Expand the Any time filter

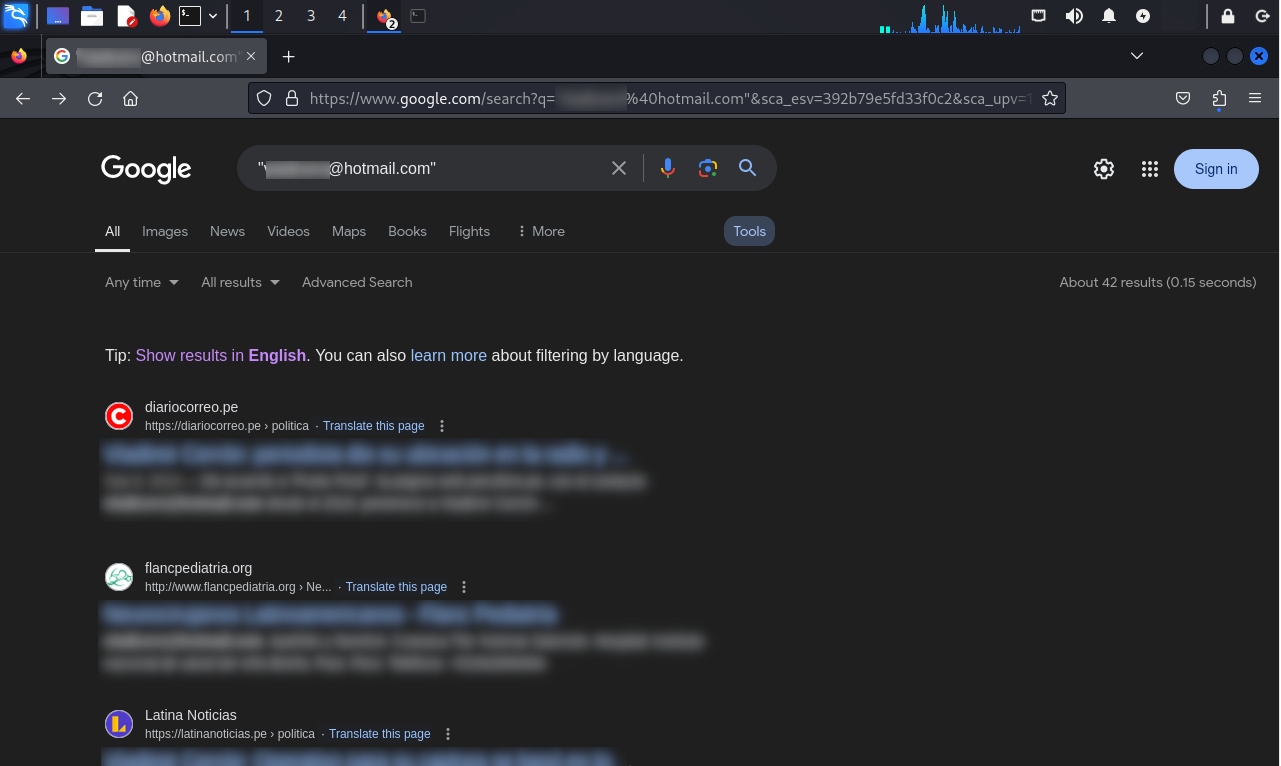tap(142, 282)
